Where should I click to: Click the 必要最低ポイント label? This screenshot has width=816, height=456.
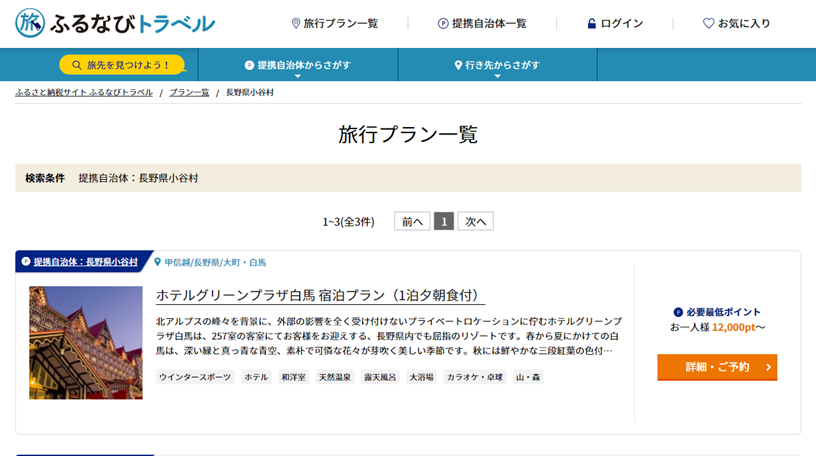coord(723,312)
